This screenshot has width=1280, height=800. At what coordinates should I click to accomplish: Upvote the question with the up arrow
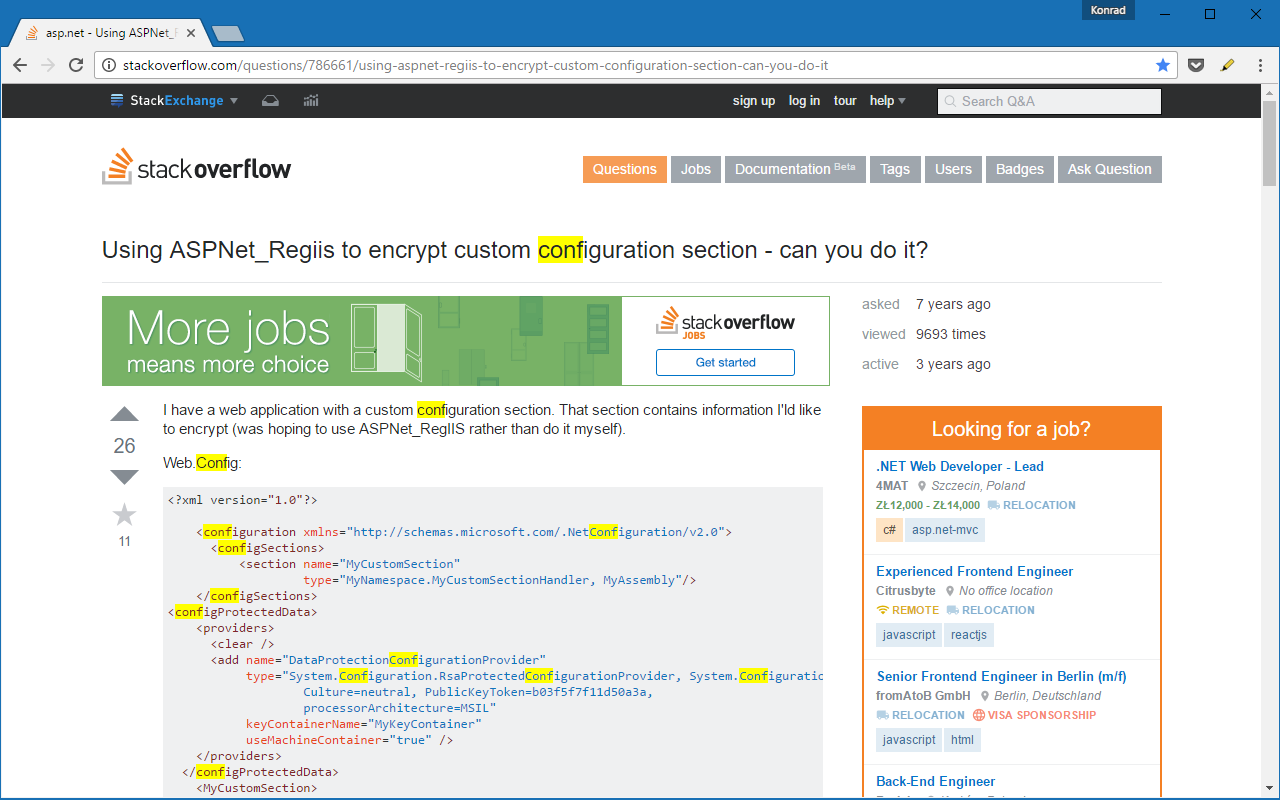pyautogui.click(x=124, y=414)
